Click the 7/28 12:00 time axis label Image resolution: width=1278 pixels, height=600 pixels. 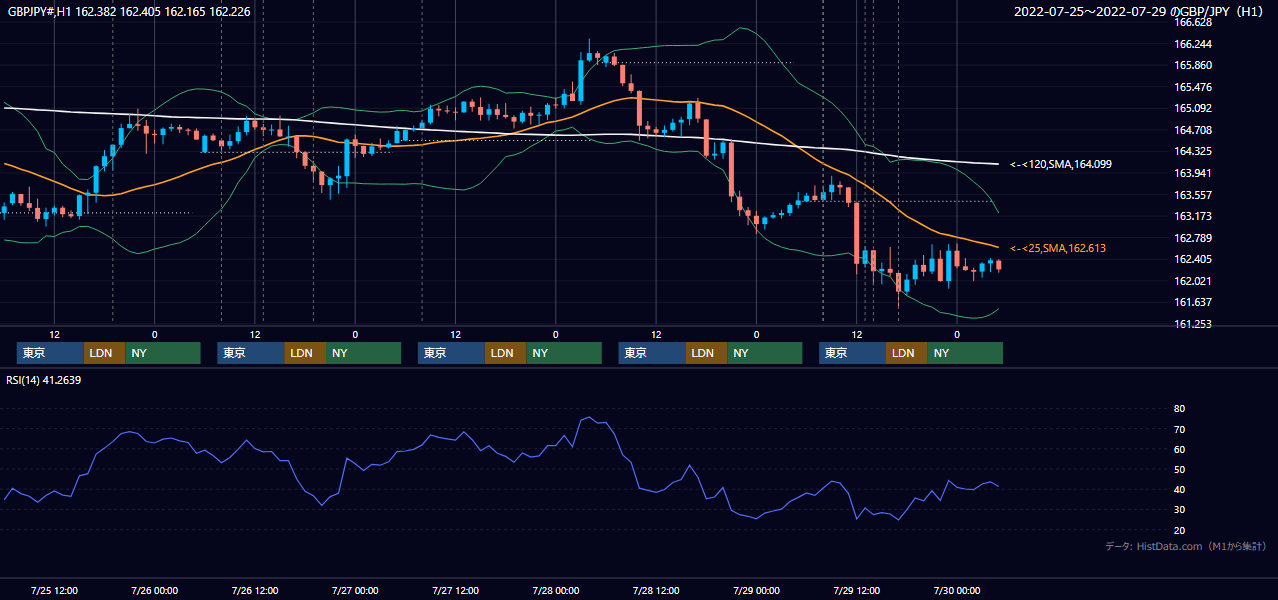(x=656, y=590)
